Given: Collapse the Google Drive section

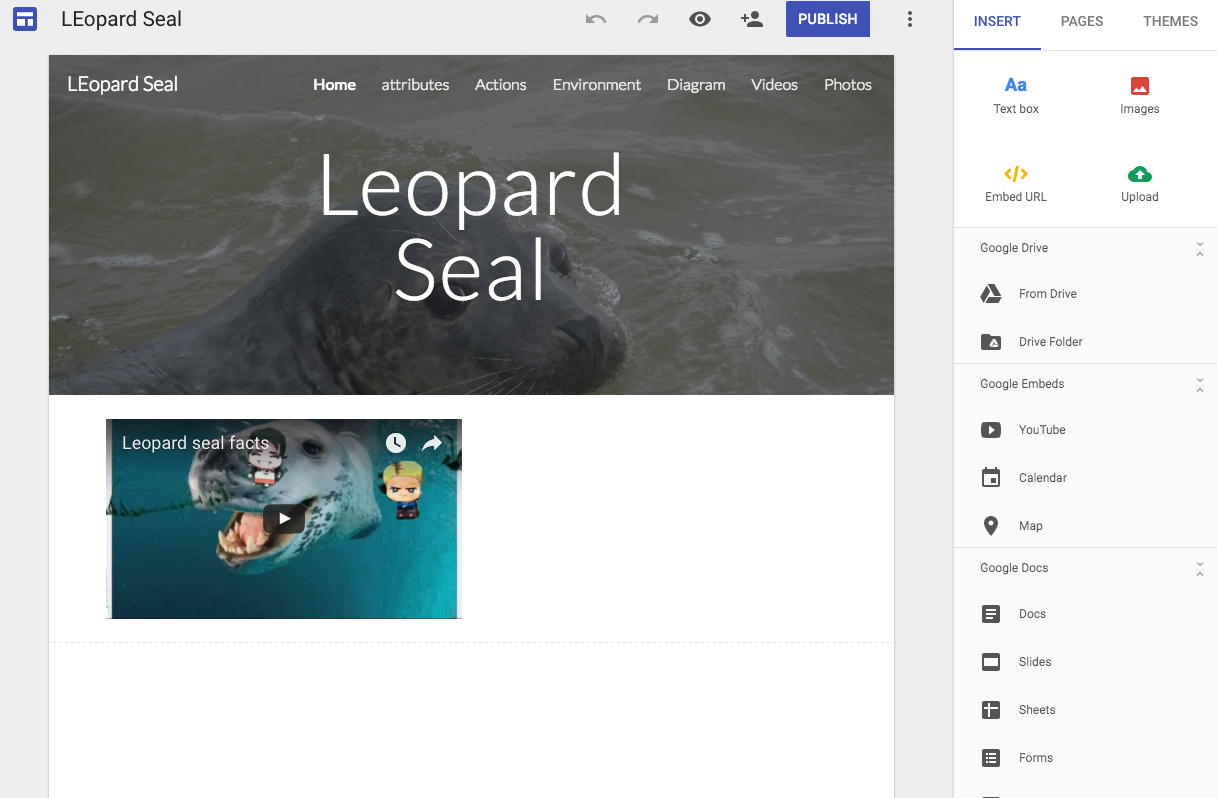Looking at the screenshot, I should (1199, 248).
